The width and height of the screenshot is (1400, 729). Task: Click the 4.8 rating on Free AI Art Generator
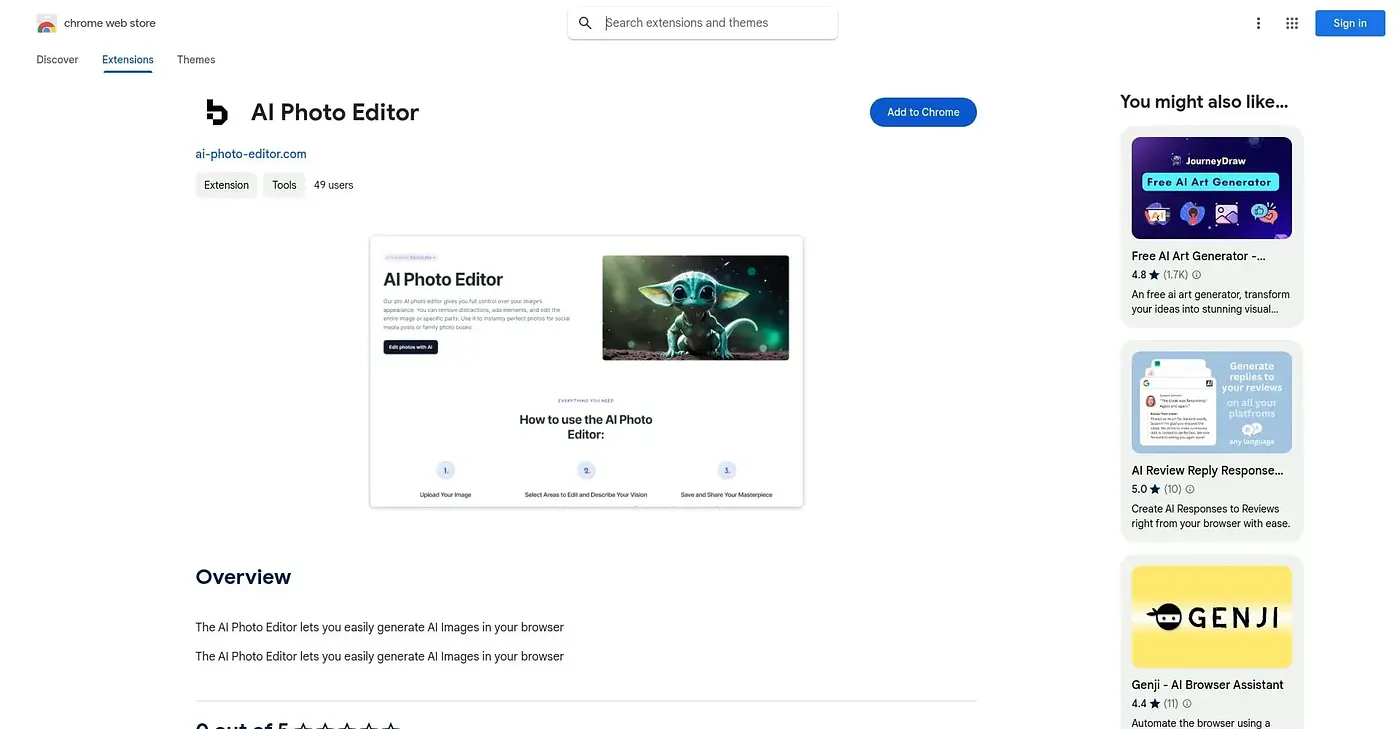click(1139, 275)
